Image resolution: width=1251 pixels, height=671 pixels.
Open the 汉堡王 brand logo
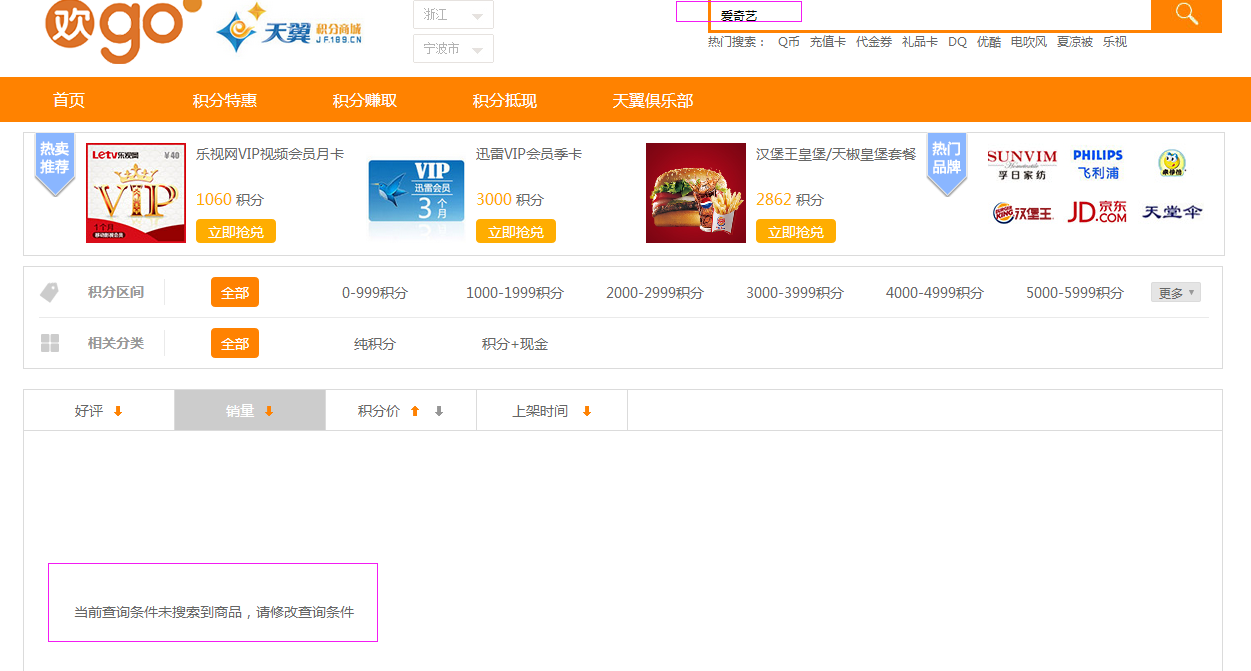(1022, 212)
